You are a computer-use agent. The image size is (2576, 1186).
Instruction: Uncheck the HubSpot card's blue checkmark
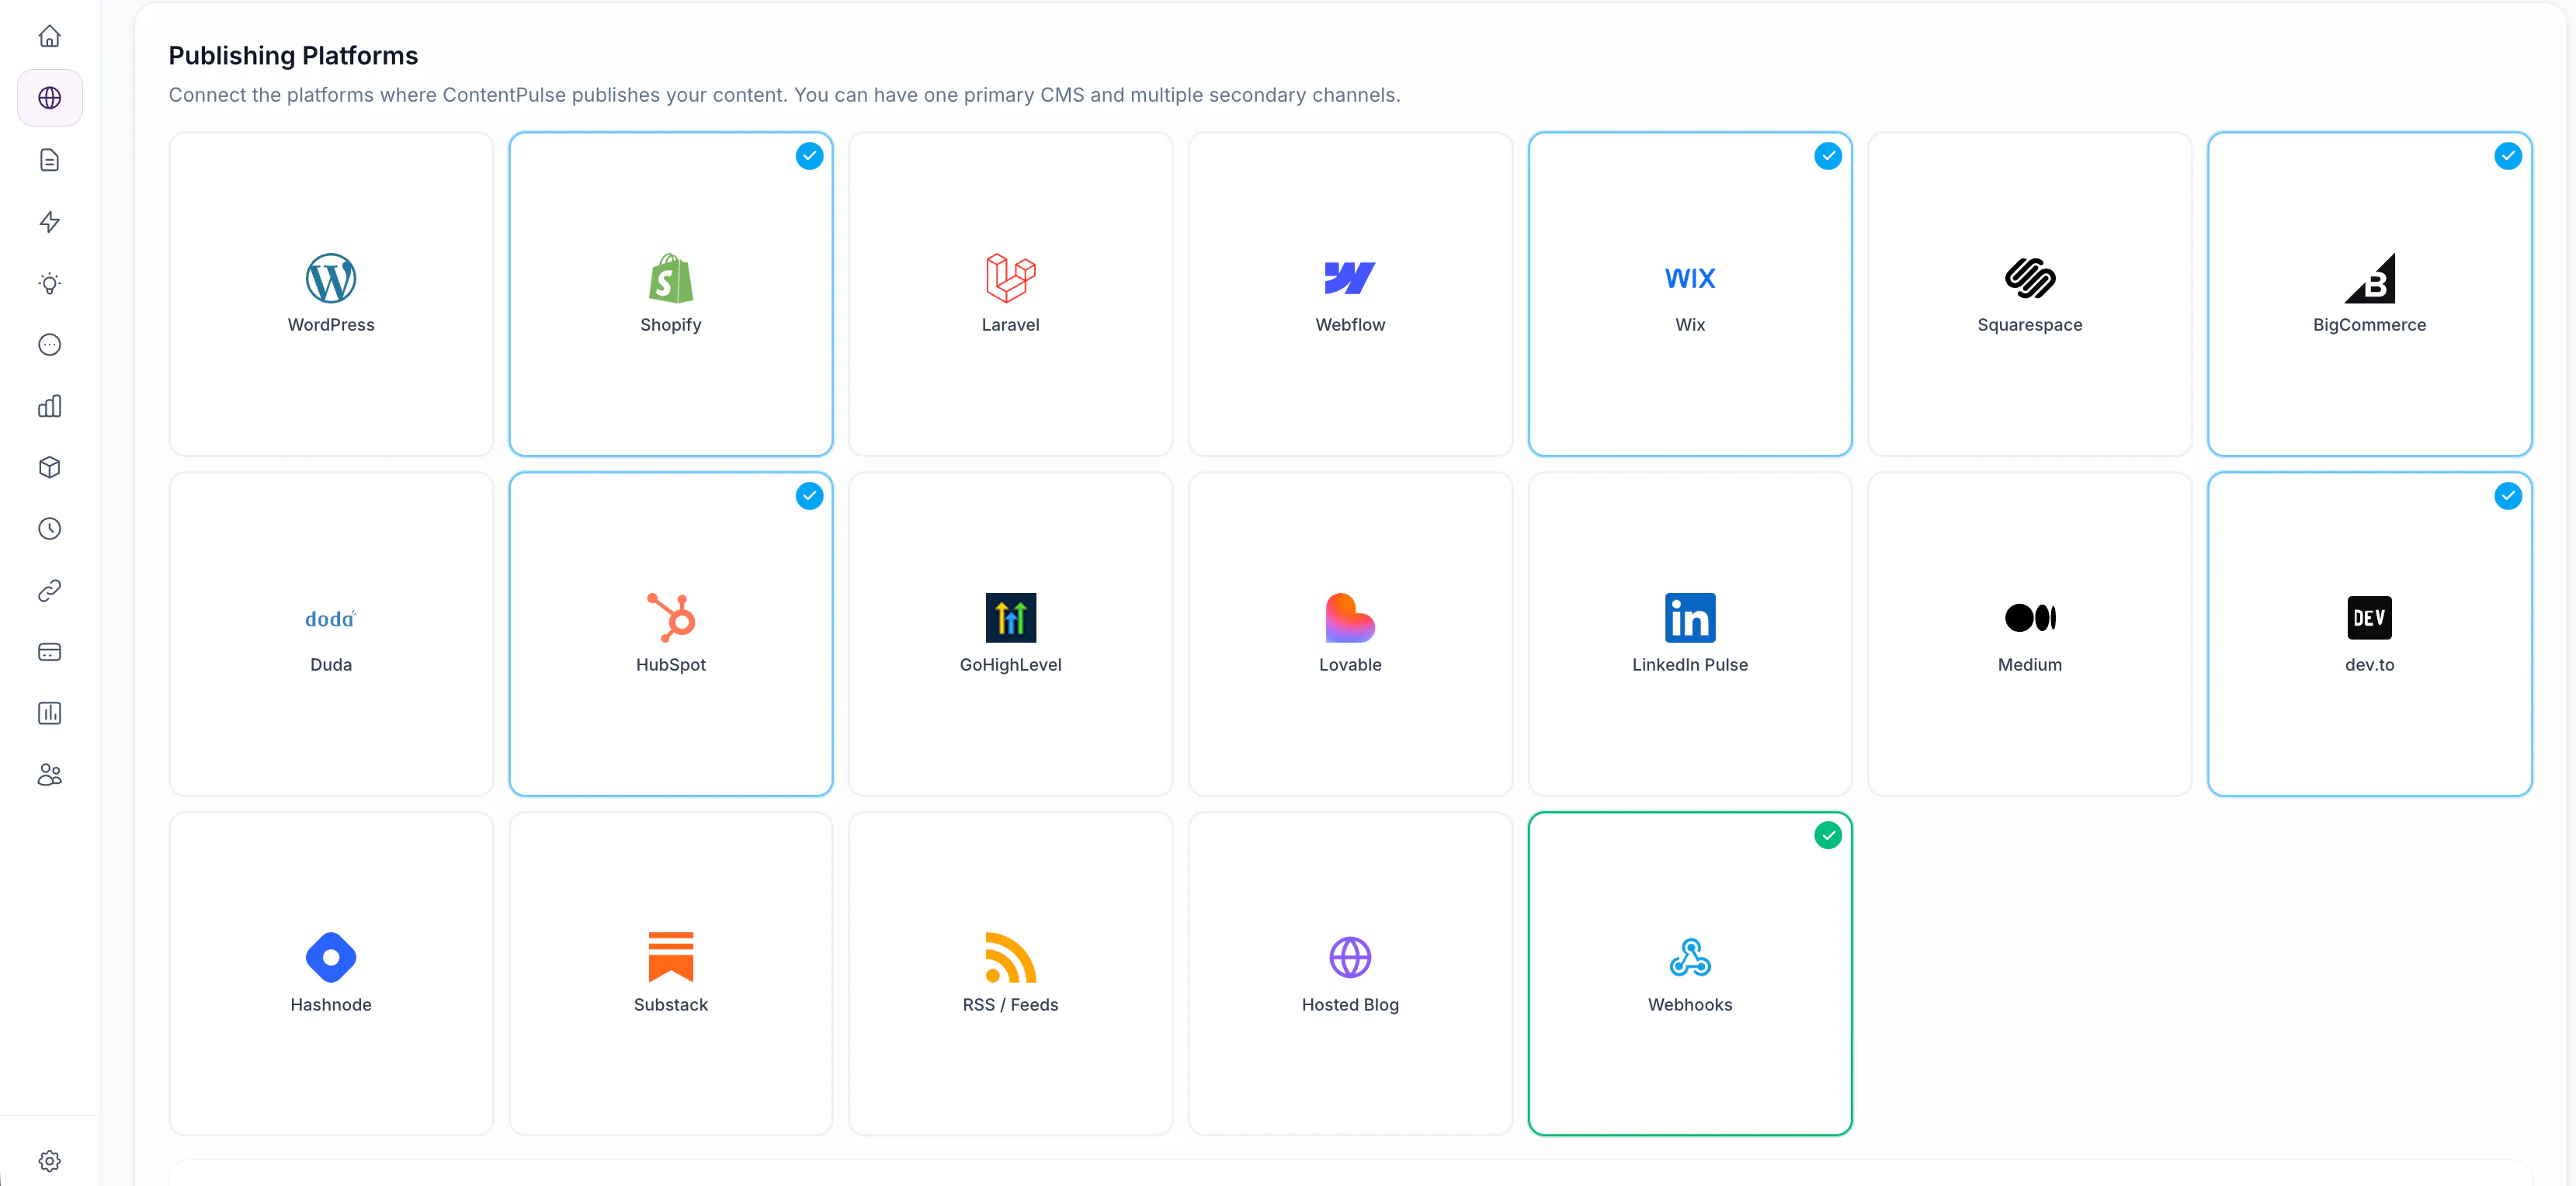click(x=809, y=496)
